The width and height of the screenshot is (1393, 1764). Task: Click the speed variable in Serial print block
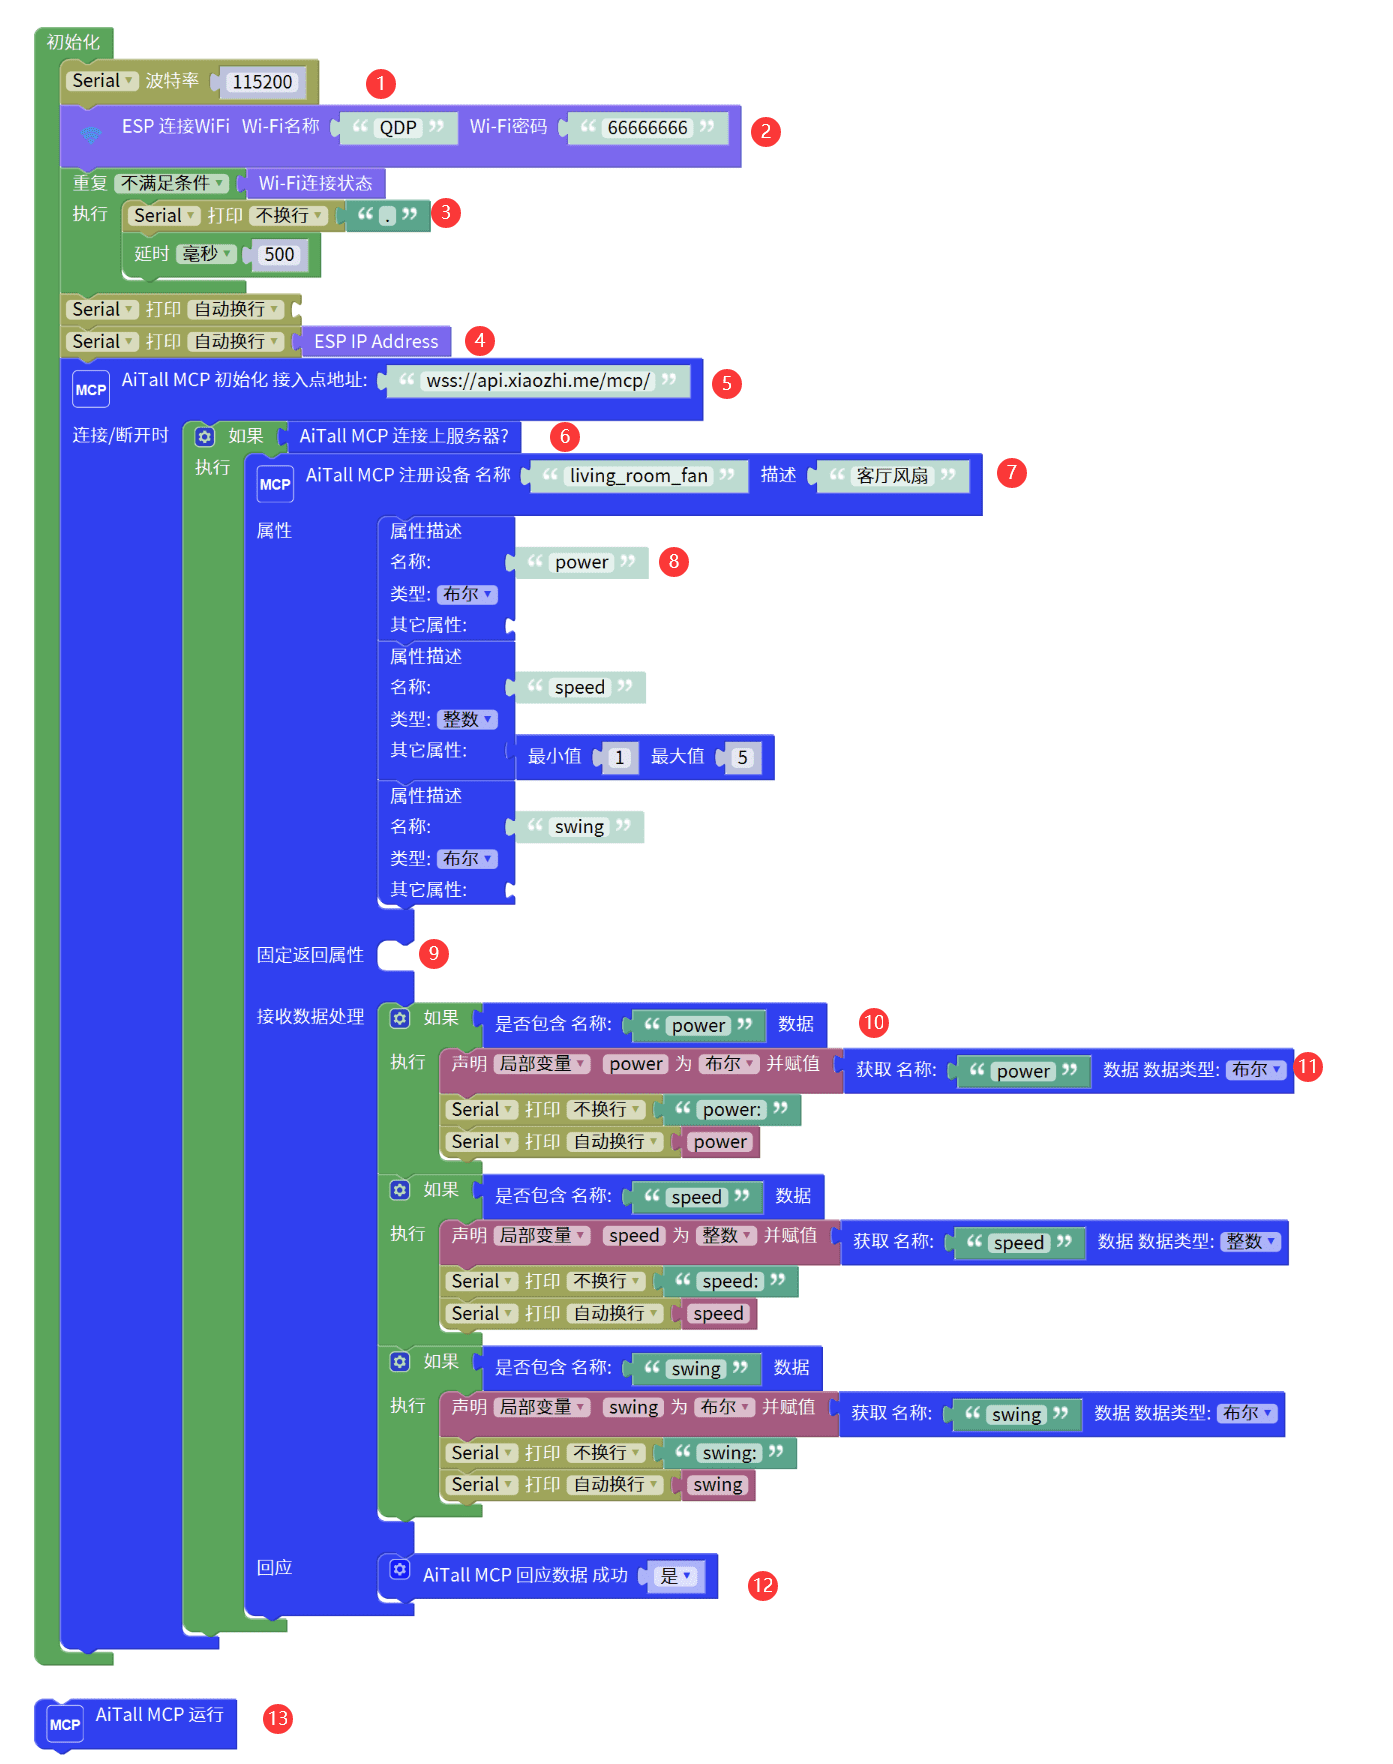(718, 1314)
